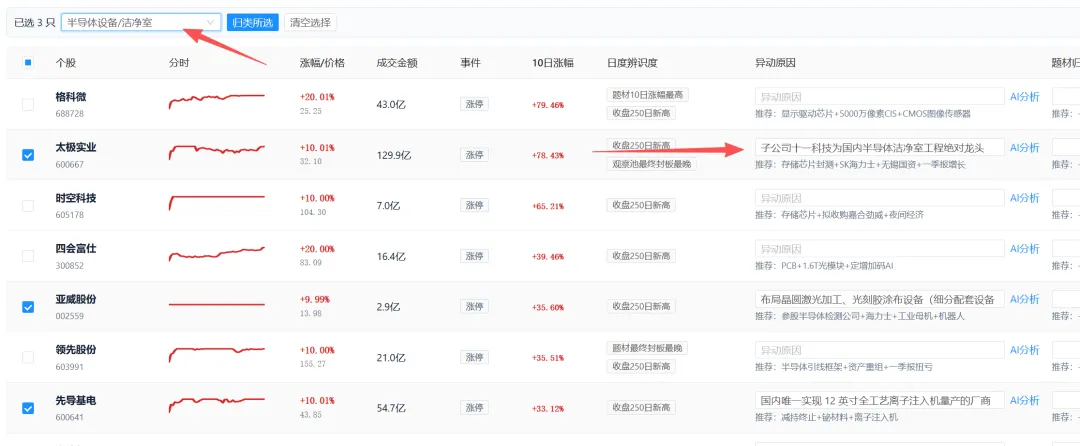This screenshot has width=1080, height=446.
Task: Open the 格科微 intraday sparkline chart
Action: (216, 102)
